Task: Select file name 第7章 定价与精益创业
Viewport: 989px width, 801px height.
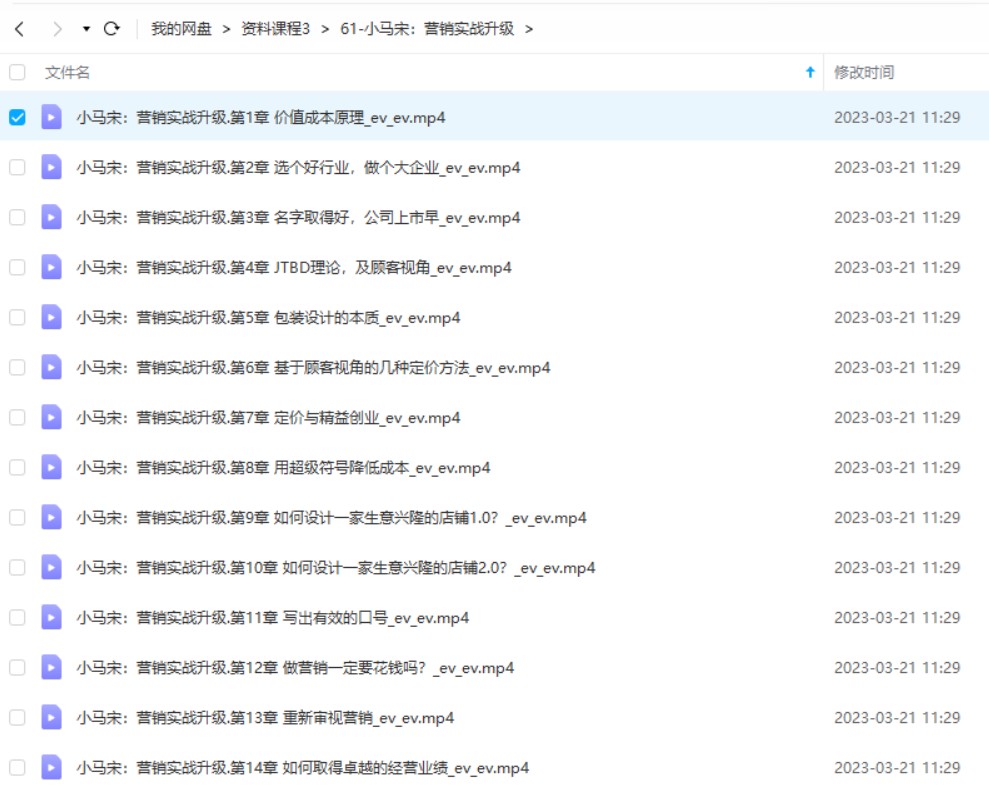Action: click(269, 418)
